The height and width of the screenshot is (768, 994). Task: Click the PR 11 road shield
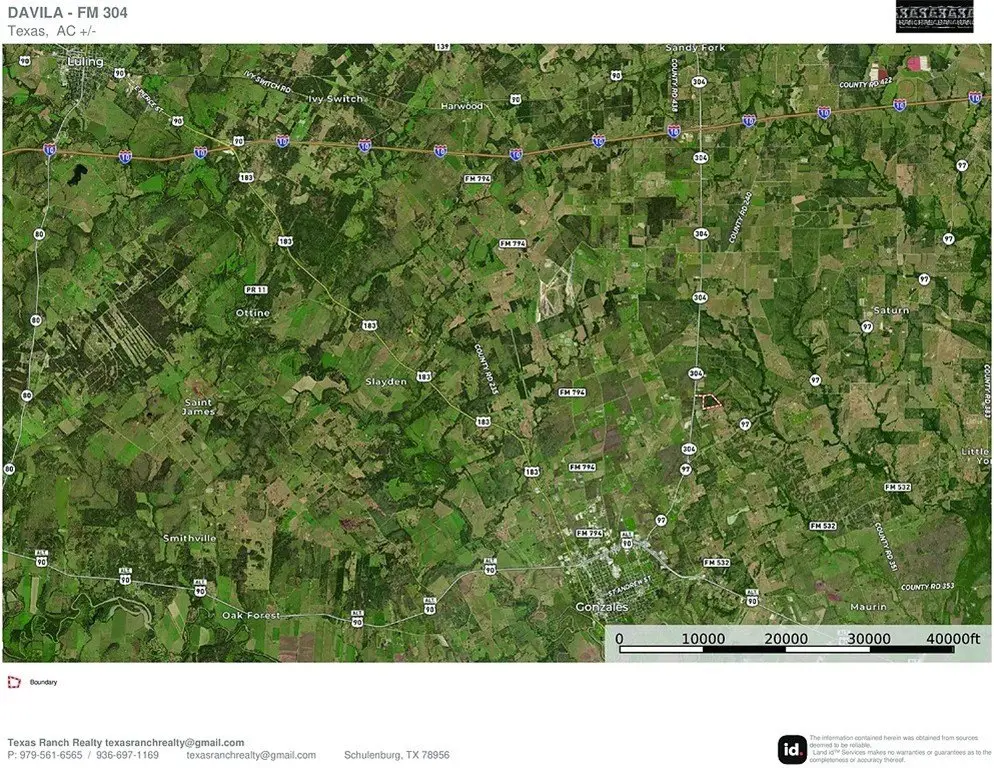256,289
